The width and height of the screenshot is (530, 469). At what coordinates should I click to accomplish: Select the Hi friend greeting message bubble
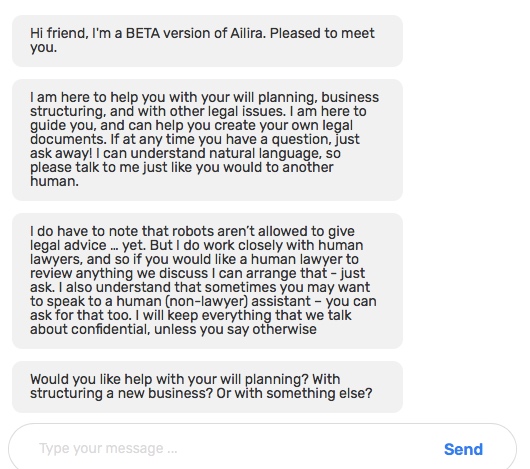tap(208, 41)
